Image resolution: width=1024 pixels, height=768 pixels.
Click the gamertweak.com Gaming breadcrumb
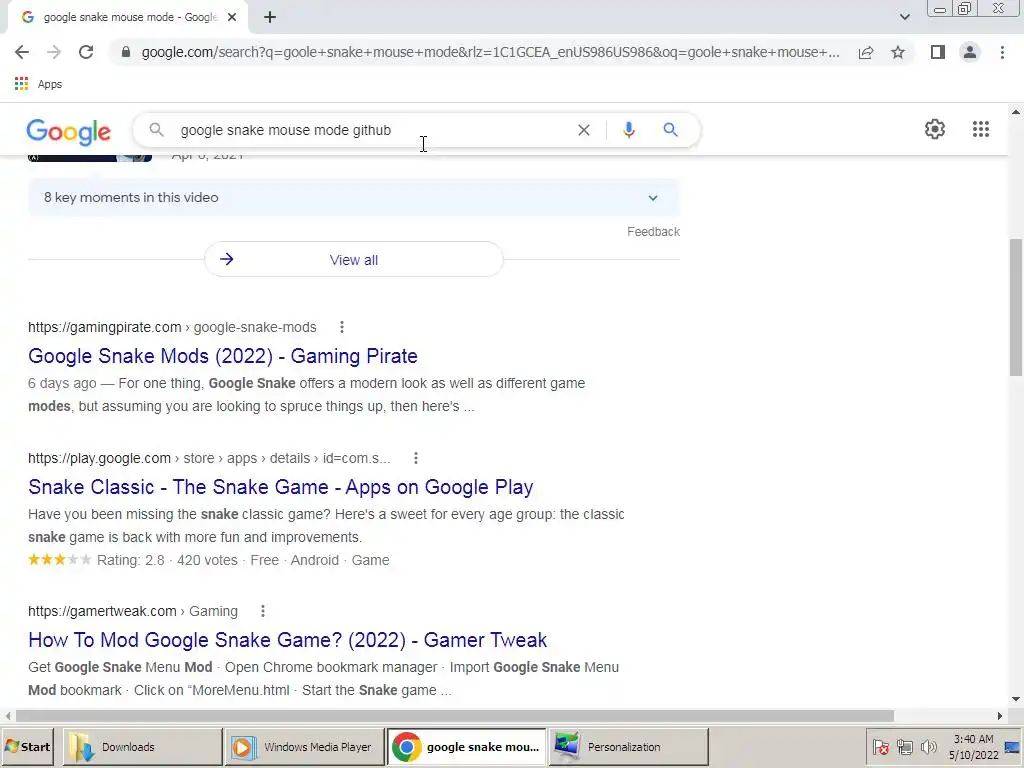tap(133, 611)
